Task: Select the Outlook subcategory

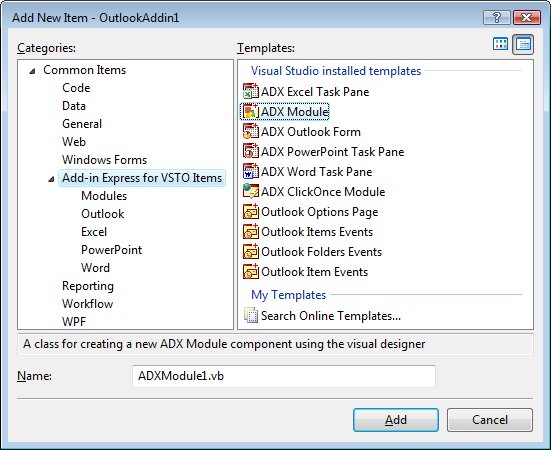Action: point(103,214)
